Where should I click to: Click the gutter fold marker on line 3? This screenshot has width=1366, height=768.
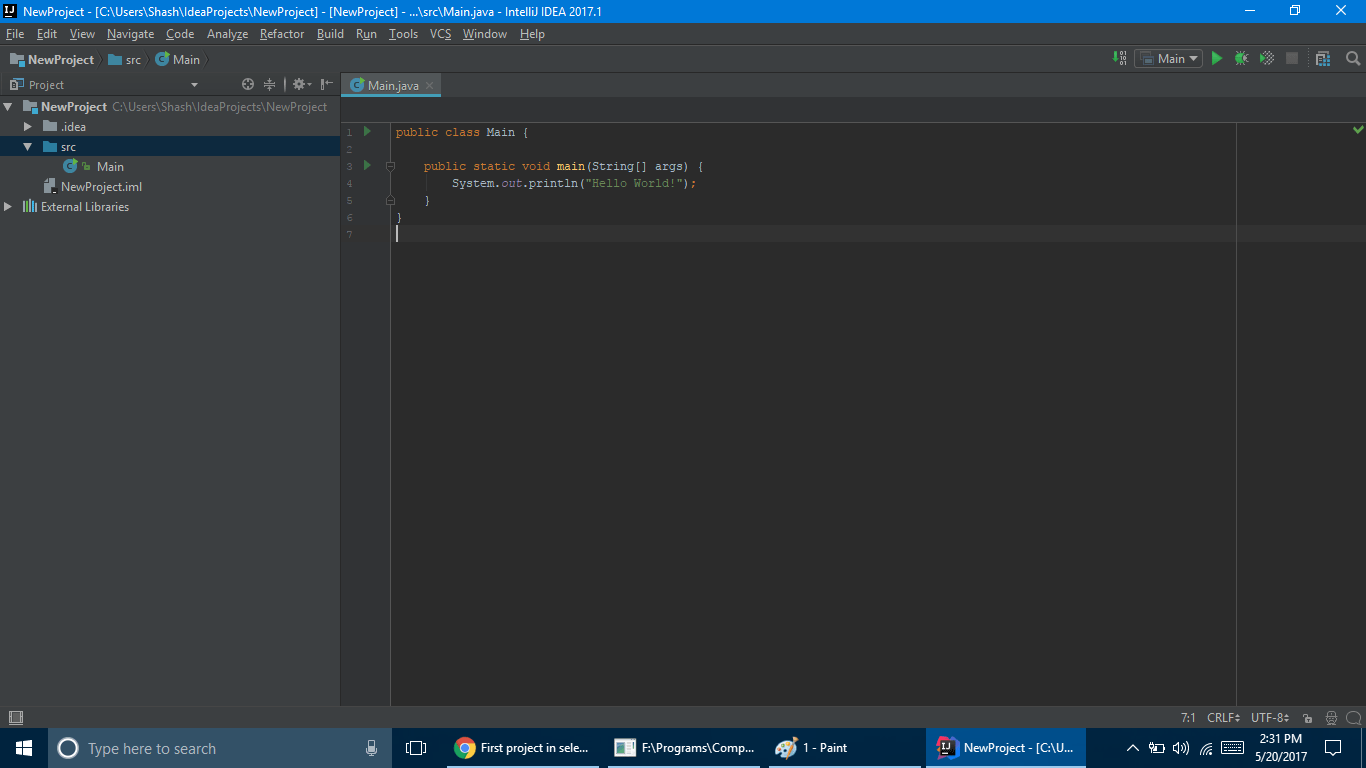[x=390, y=166]
